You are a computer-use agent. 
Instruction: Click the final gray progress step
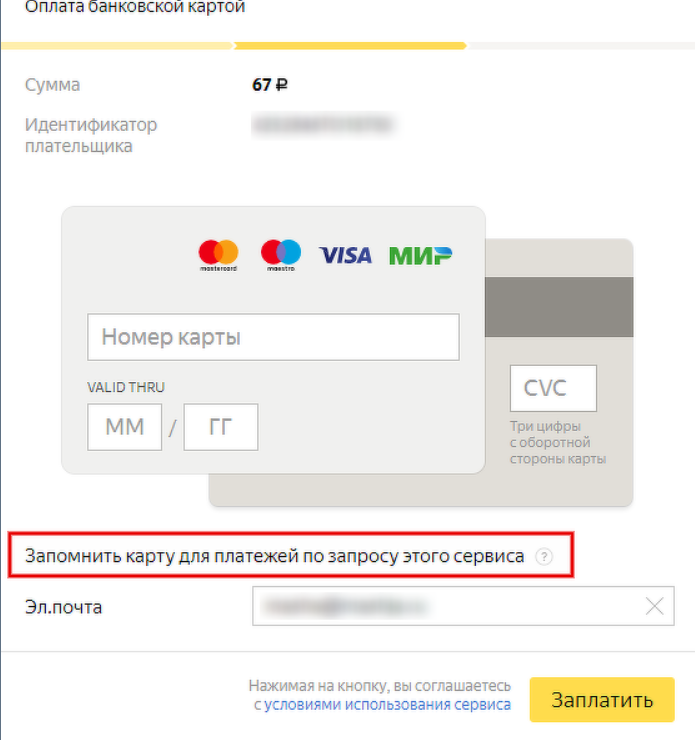point(581,46)
